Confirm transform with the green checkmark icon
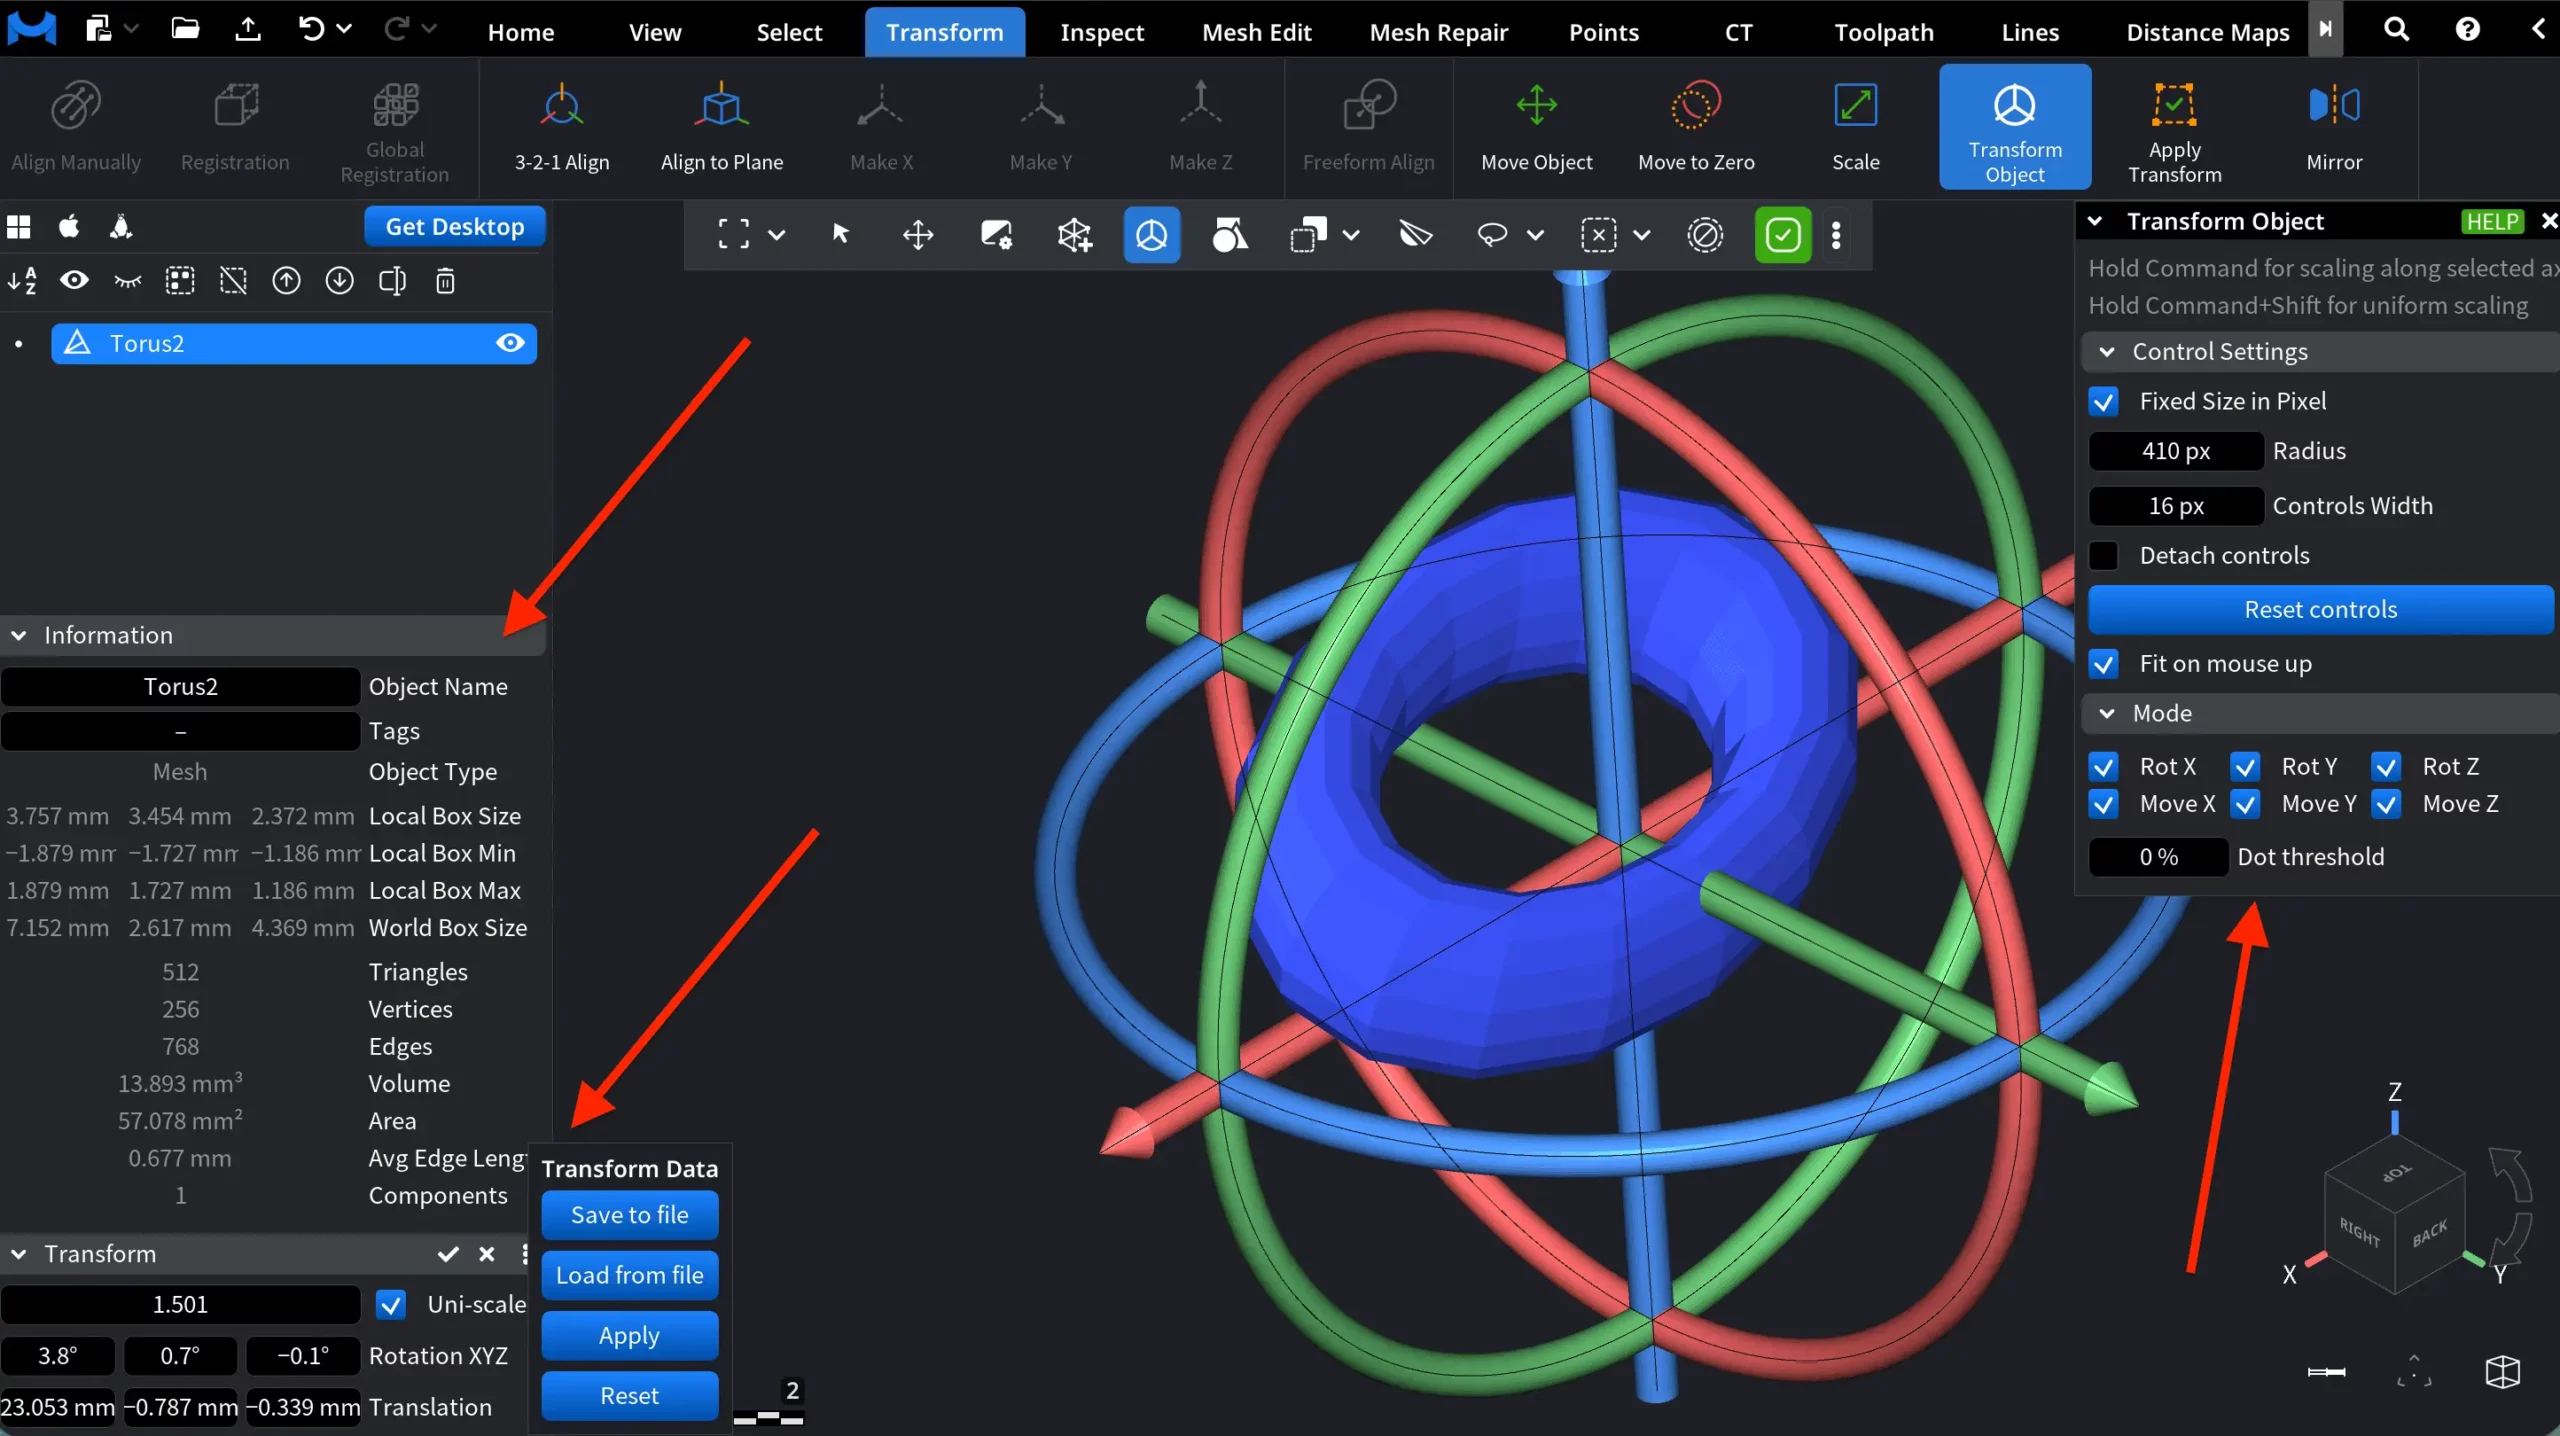This screenshot has height=1436, width=2560. tap(1782, 234)
